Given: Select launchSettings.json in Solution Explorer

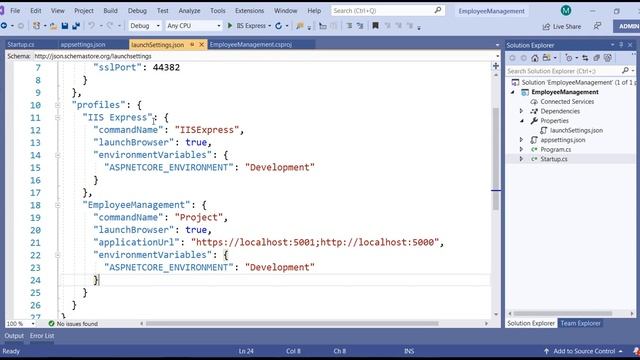Looking at the screenshot, I should [576, 130].
